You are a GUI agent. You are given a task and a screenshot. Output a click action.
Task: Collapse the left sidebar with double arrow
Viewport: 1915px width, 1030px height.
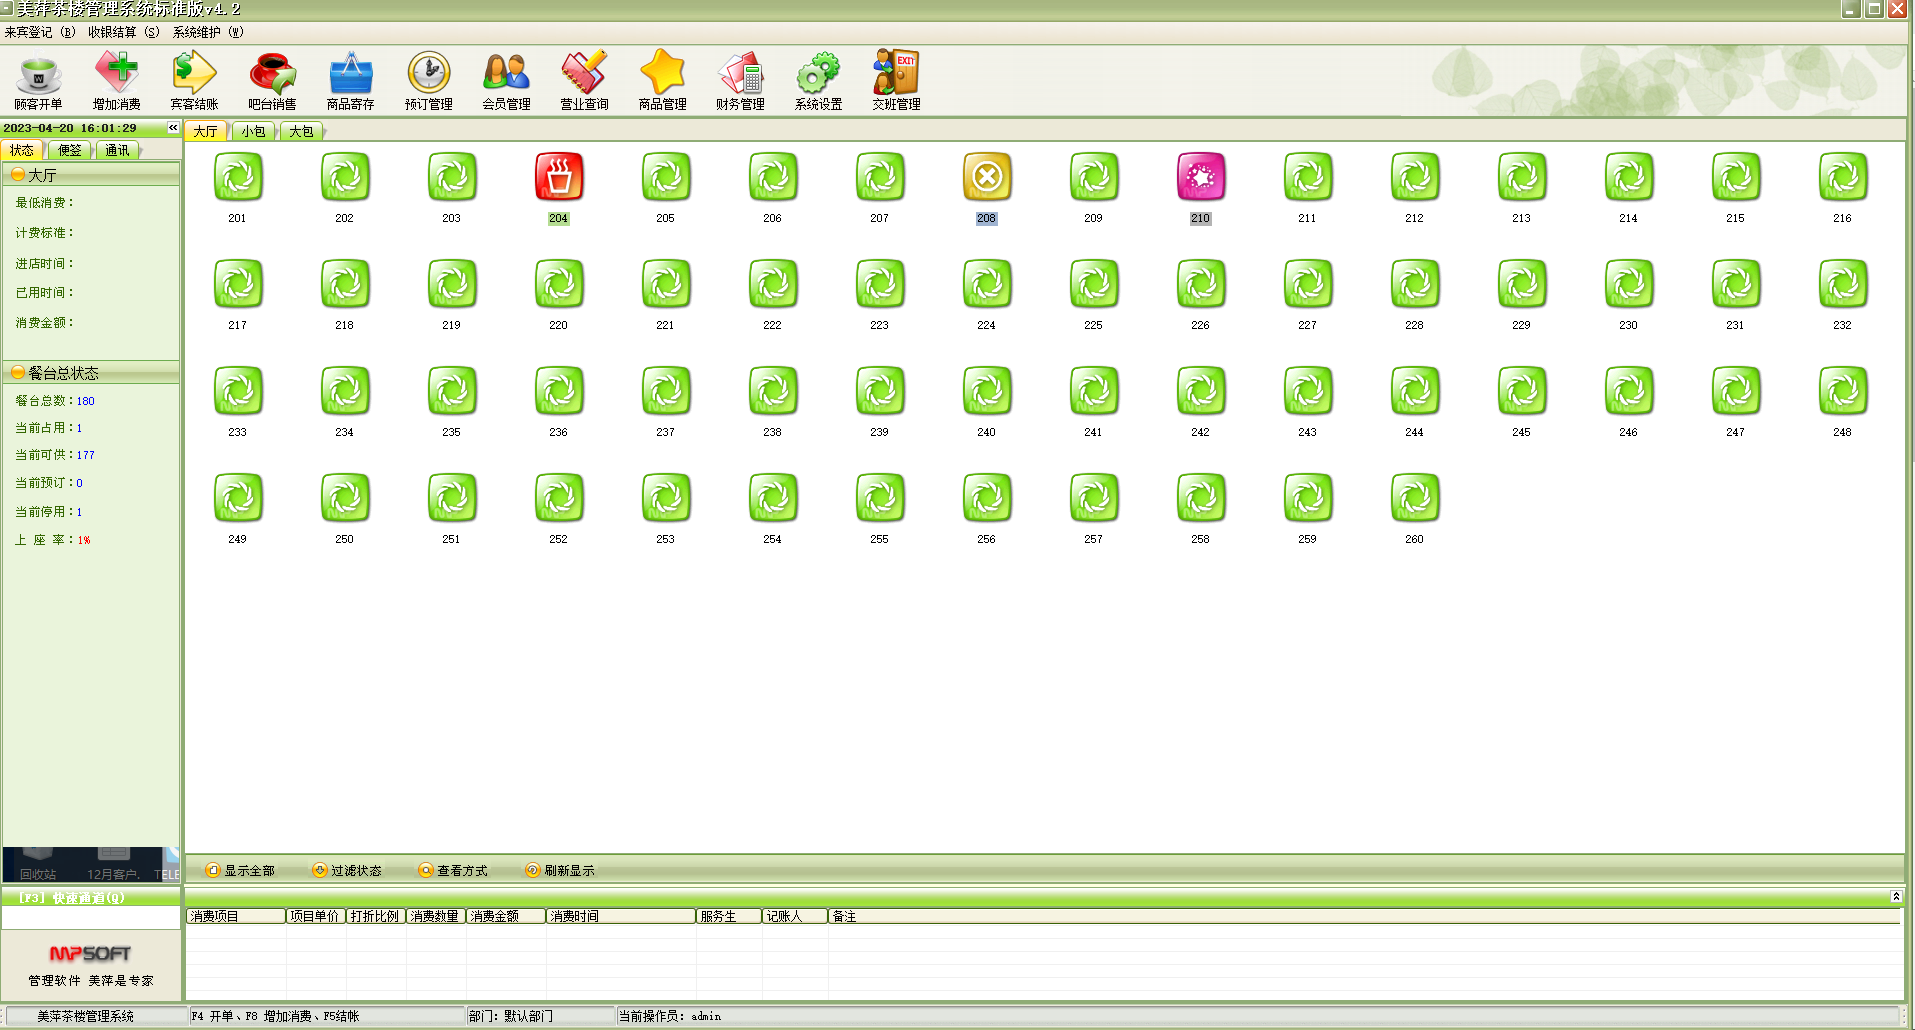173,128
